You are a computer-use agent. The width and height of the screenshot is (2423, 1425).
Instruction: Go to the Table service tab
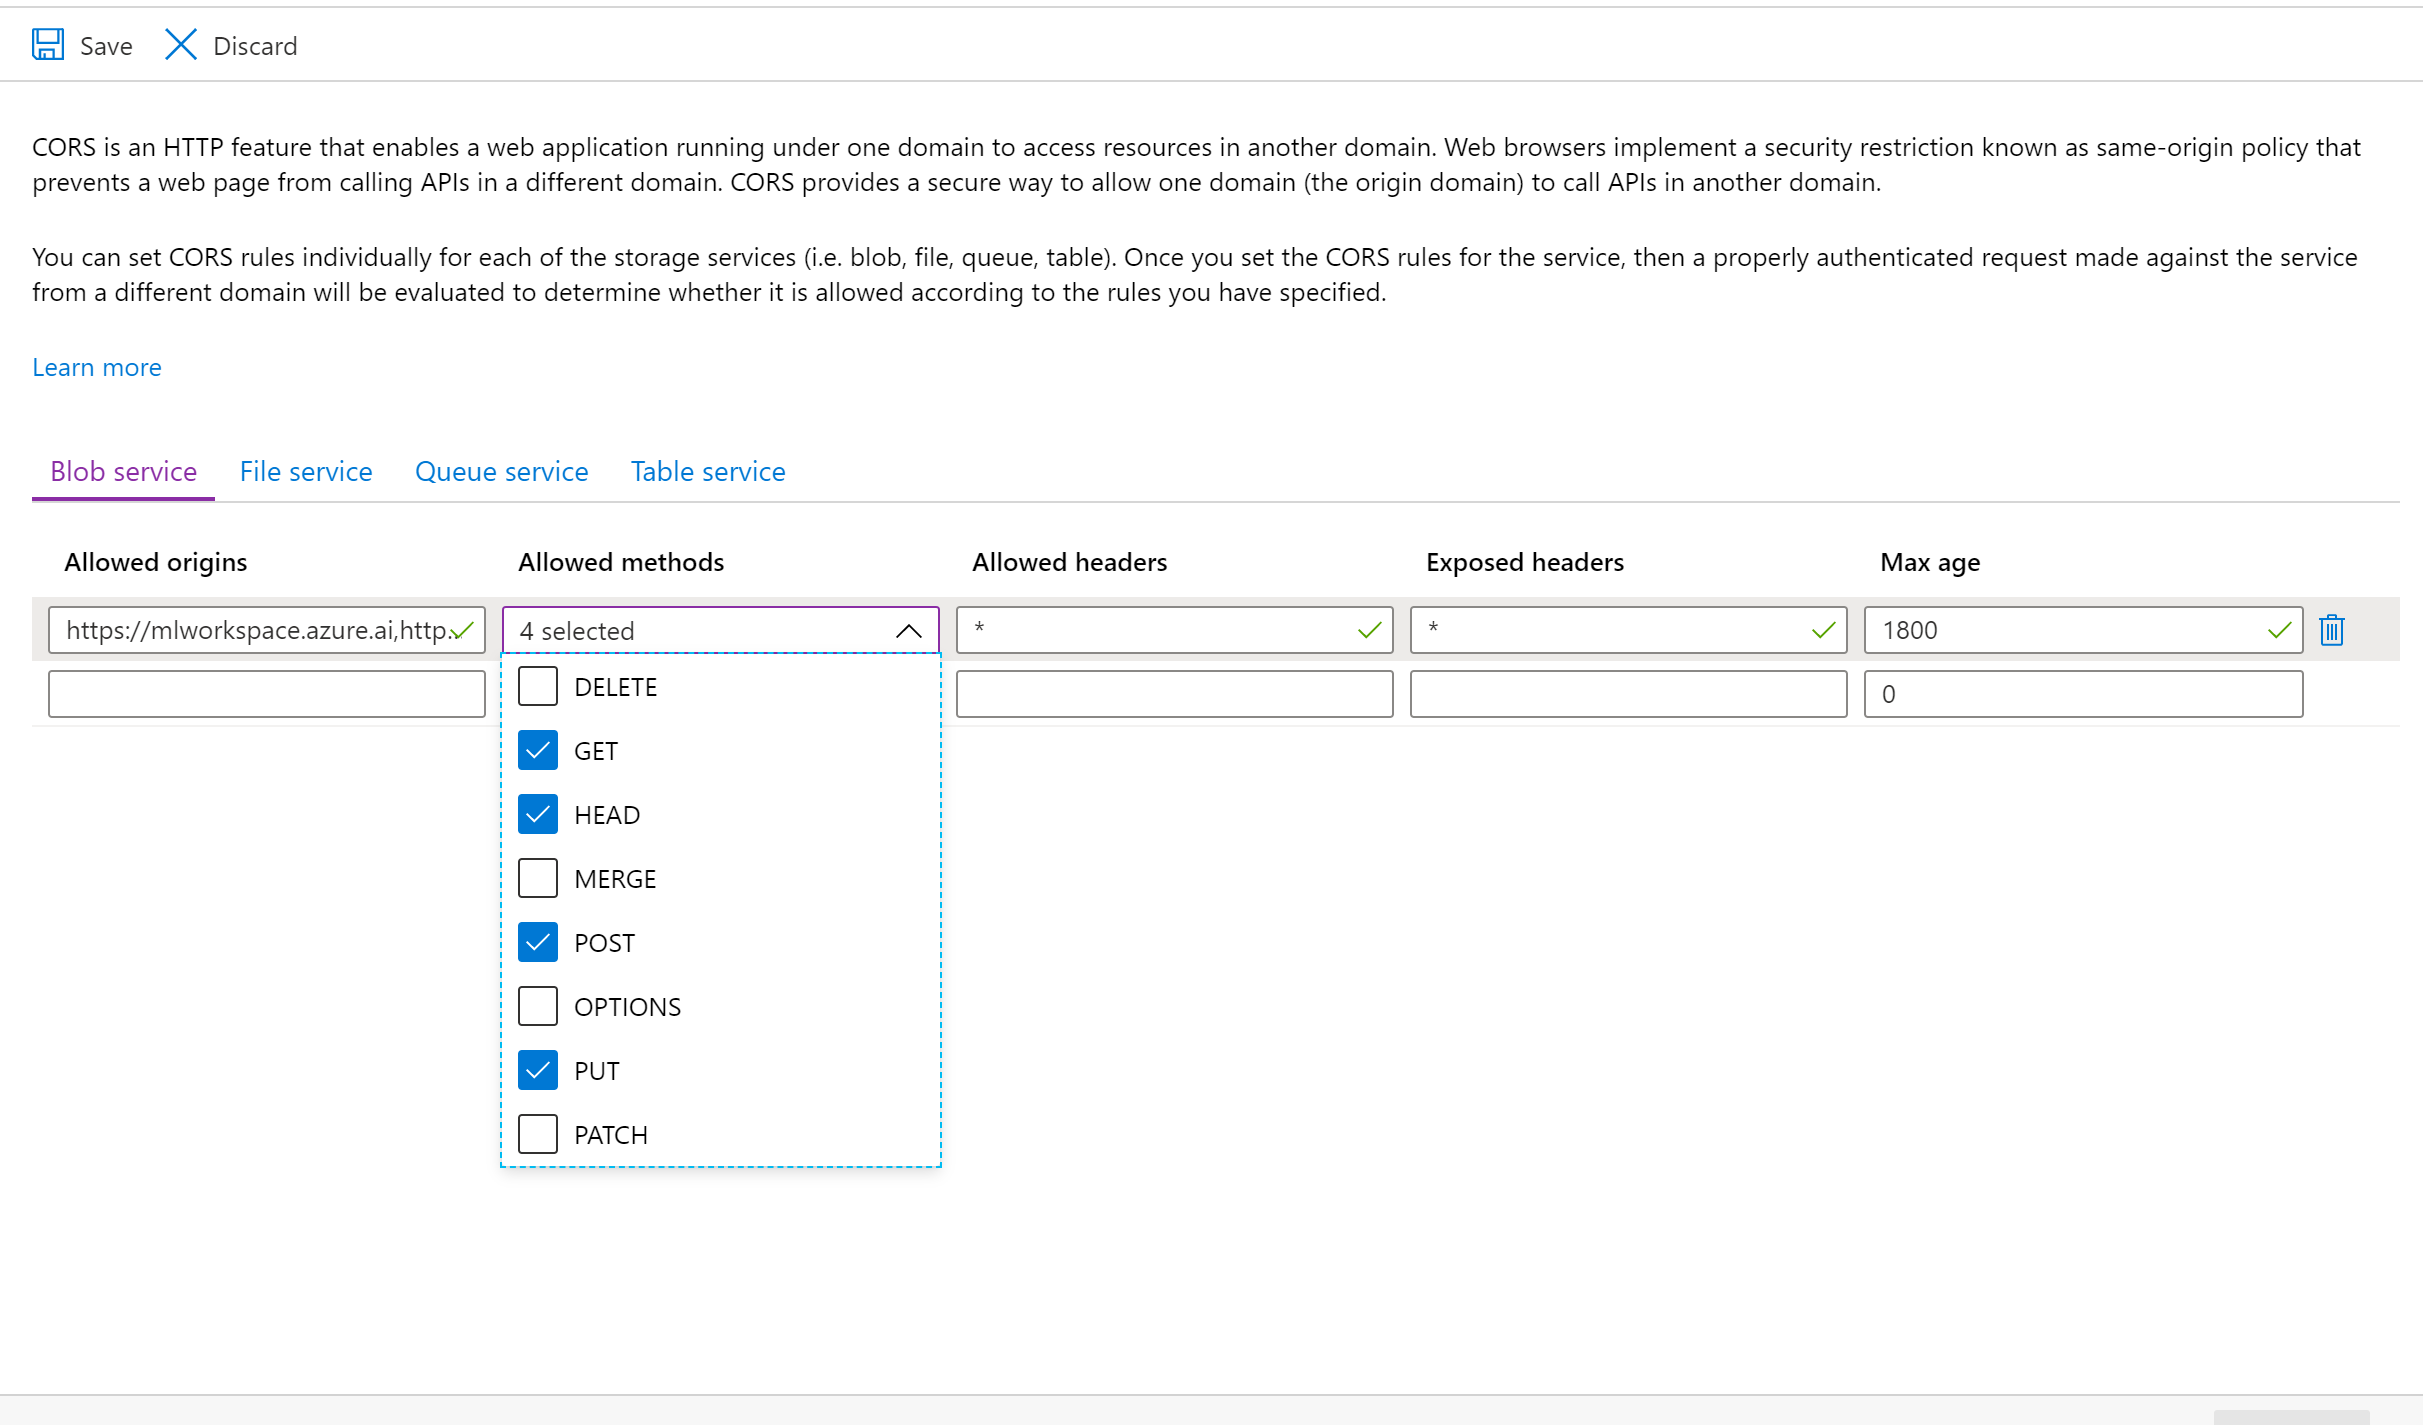tap(707, 471)
